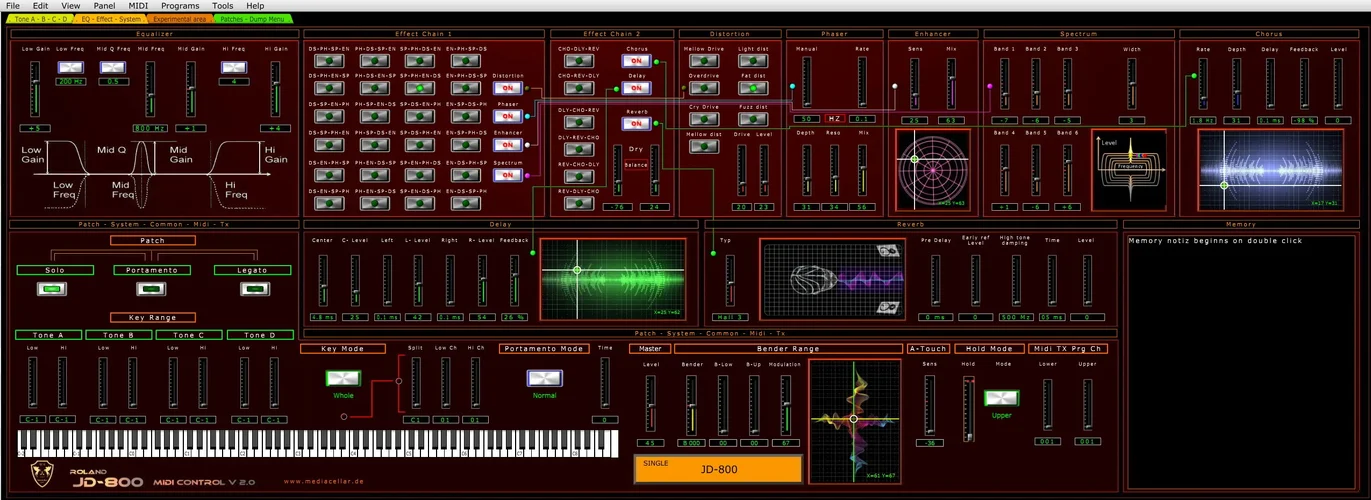Click the Balance button in Effect Chain 2
The height and width of the screenshot is (500, 1371).
pos(636,165)
